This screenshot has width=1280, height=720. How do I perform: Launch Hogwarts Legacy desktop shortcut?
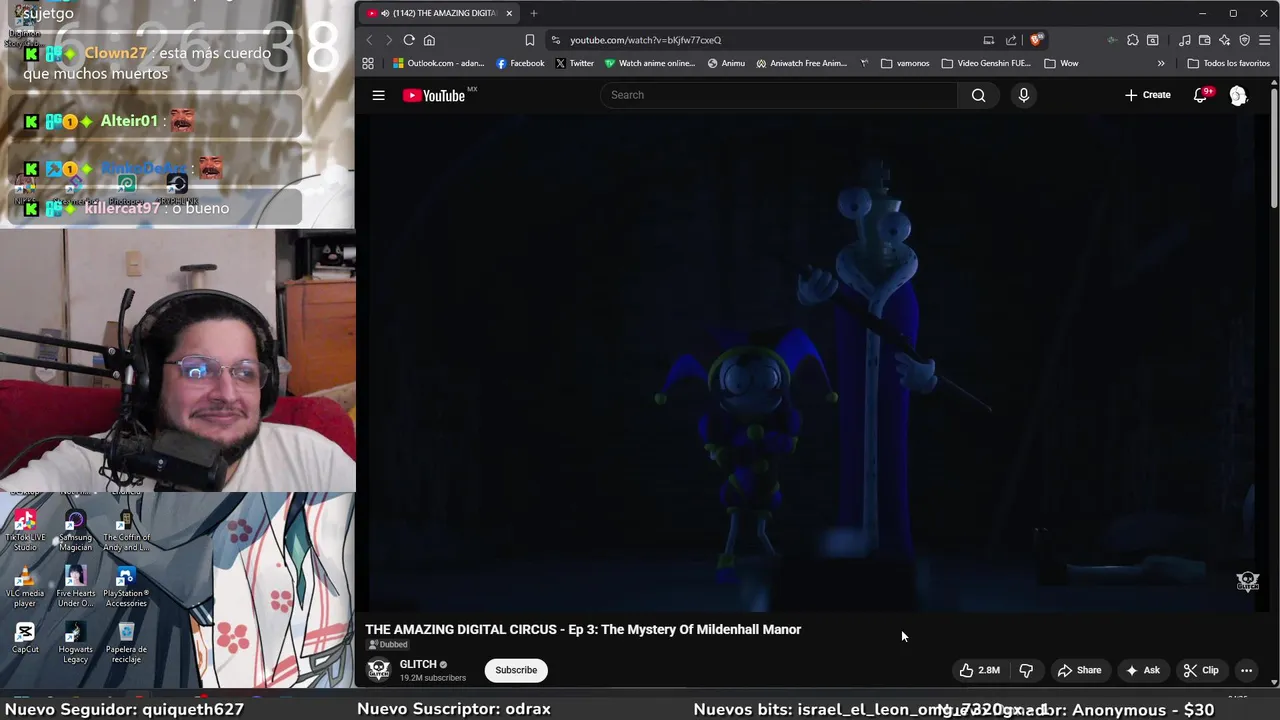click(75, 643)
